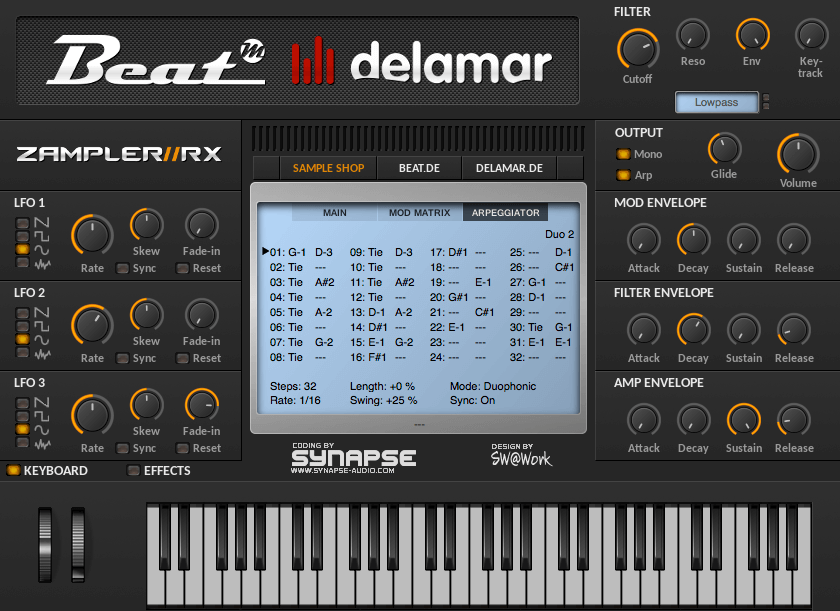840x611 pixels.
Task: Enable Sync for LFO 3
Action: 123,448
